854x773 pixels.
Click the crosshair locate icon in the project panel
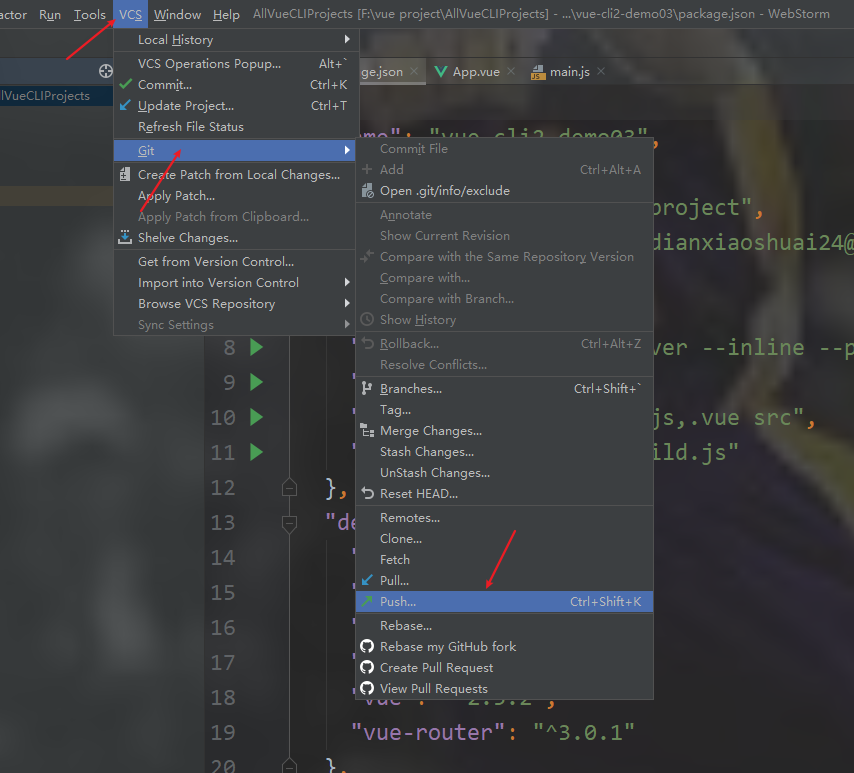click(106, 71)
